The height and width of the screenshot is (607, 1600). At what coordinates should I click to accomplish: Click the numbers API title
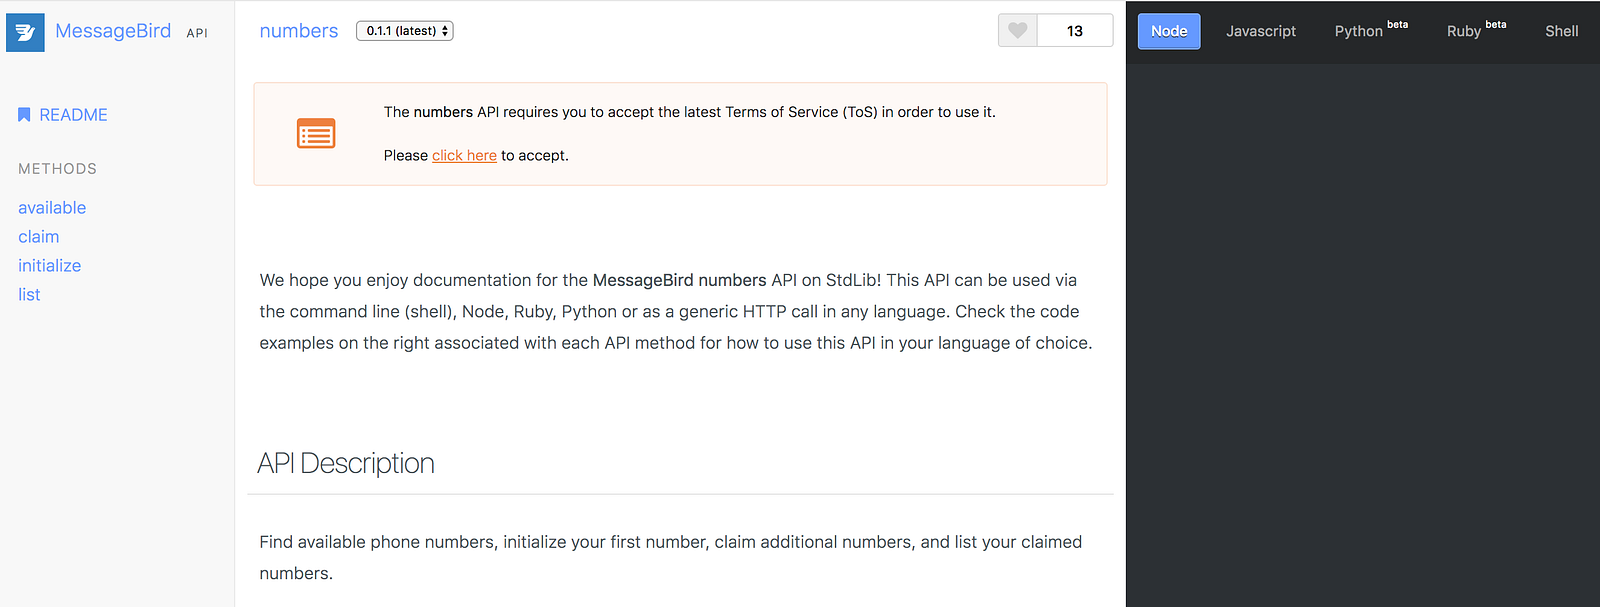point(299,31)
